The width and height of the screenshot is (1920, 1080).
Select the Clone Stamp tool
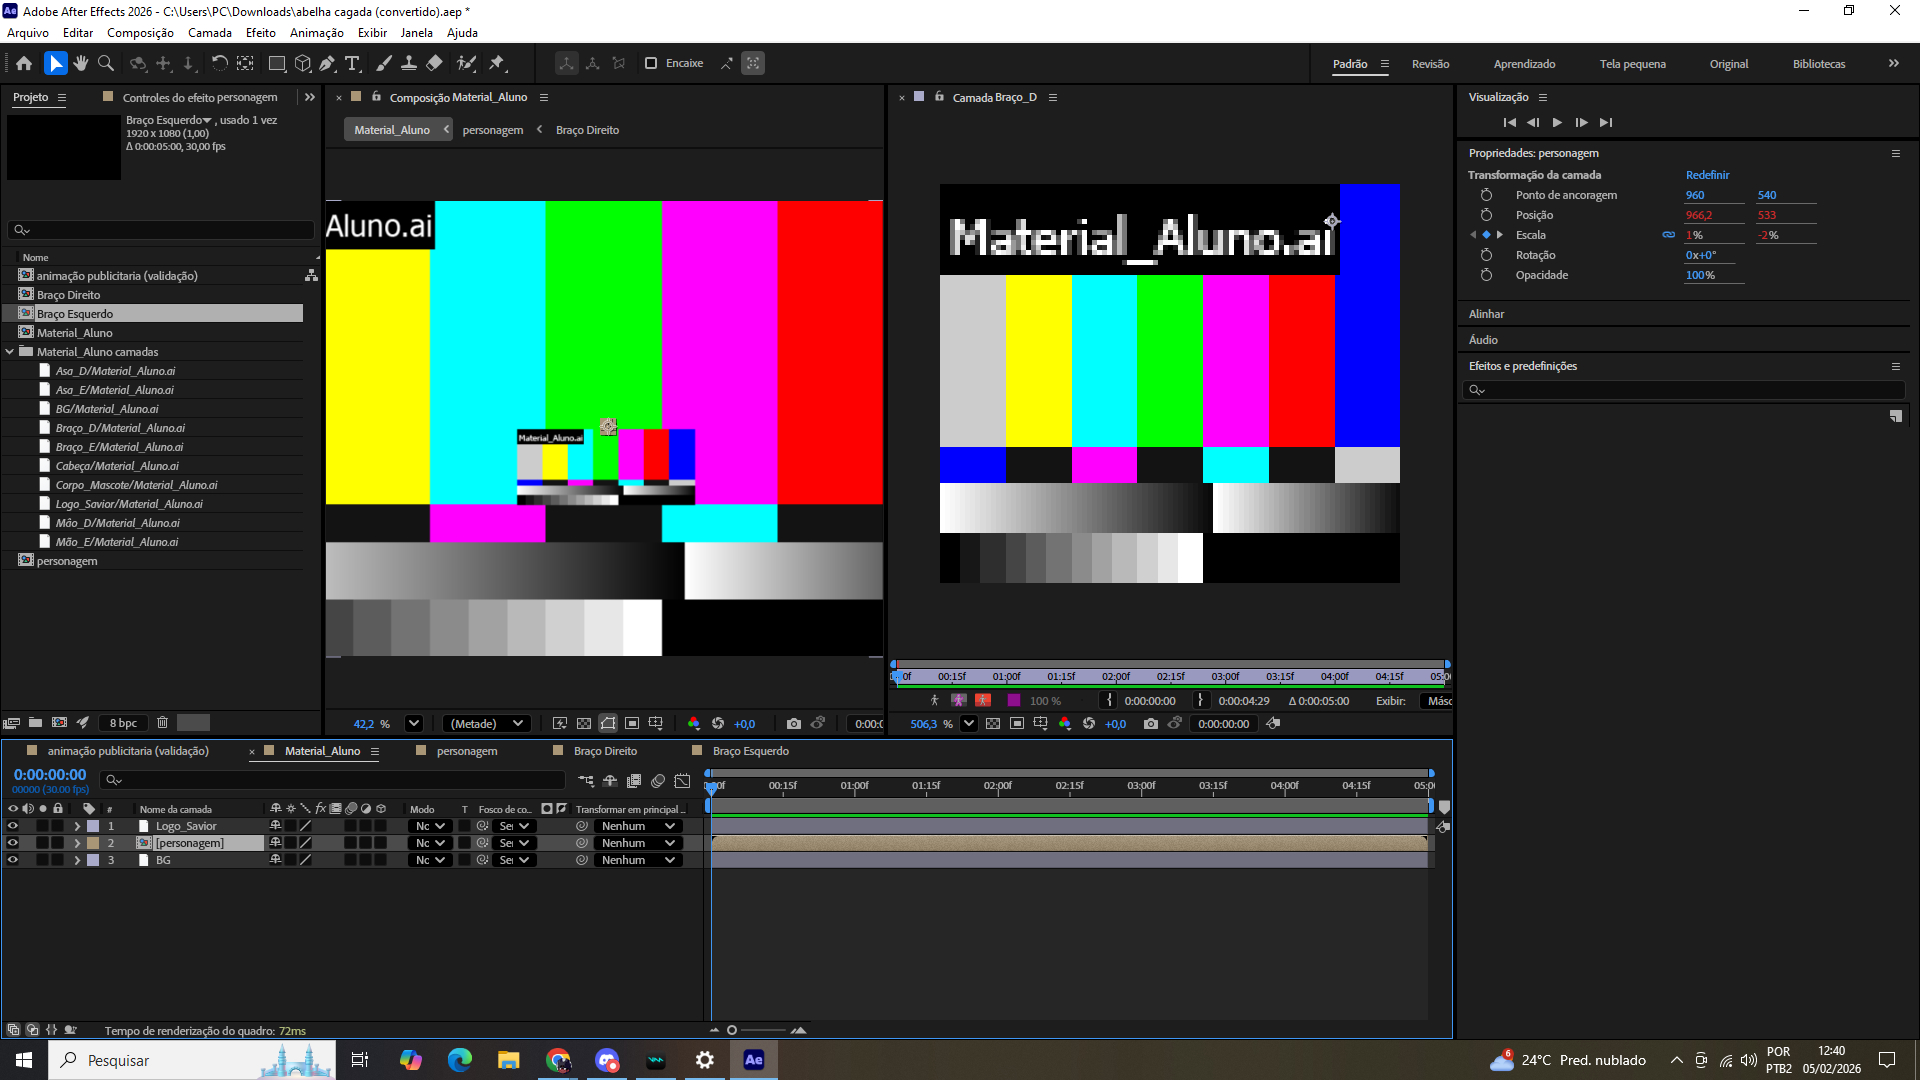409,63
